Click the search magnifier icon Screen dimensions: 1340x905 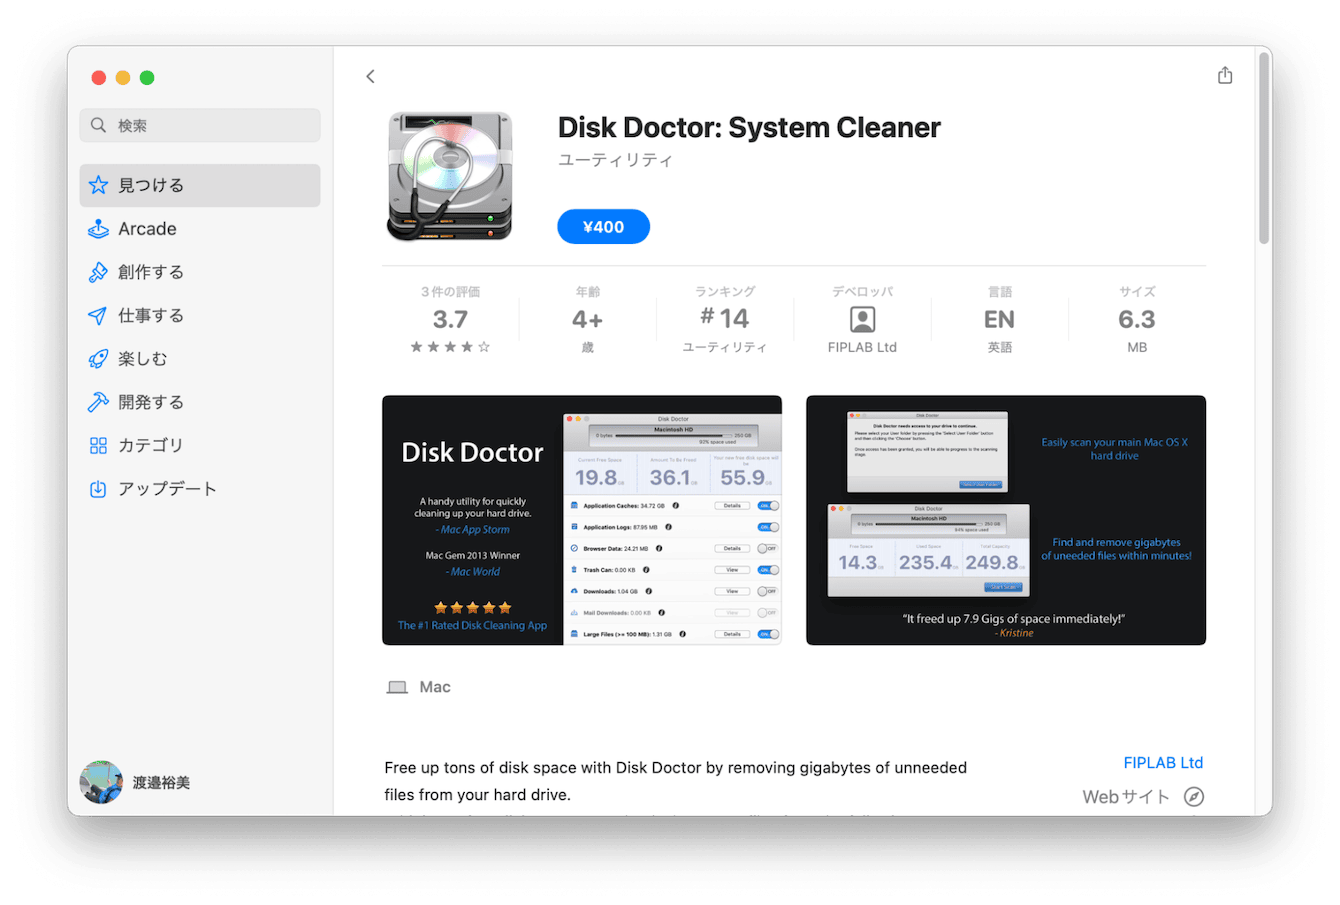[98, 125]
